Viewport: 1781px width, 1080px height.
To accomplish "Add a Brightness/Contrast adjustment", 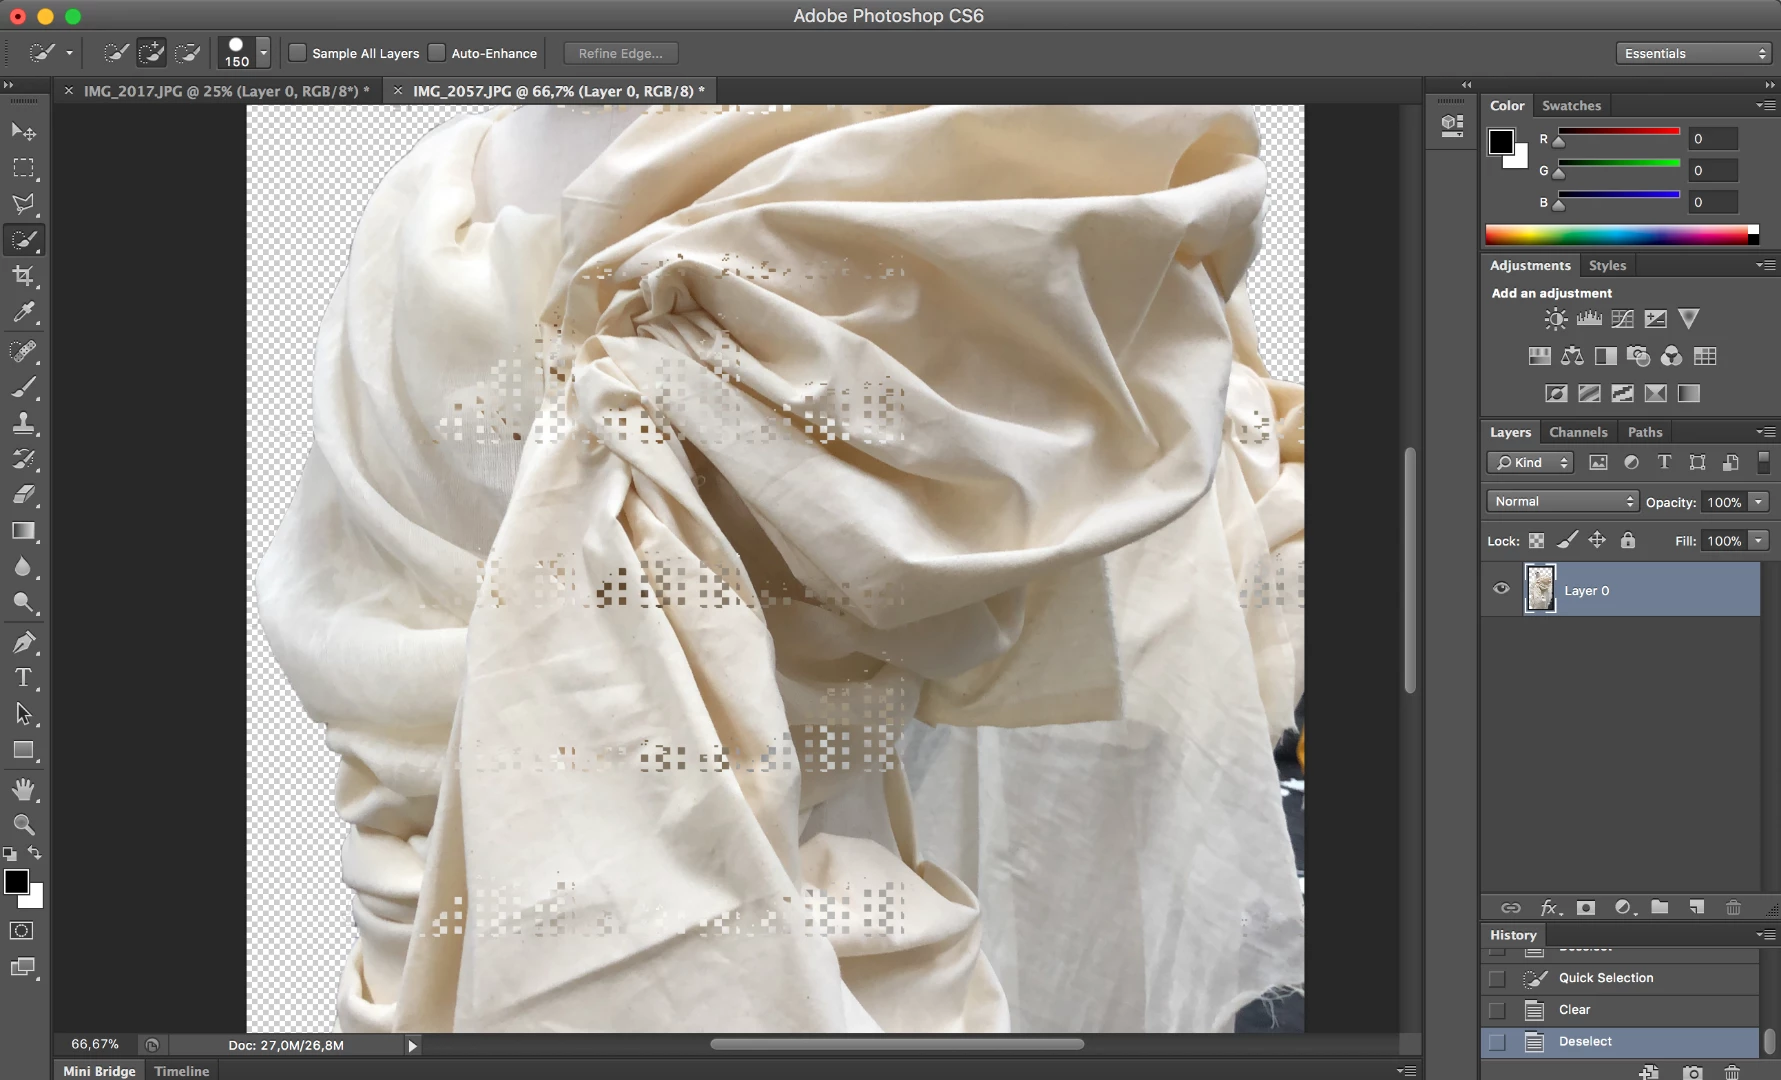I will pos(1556,319).
